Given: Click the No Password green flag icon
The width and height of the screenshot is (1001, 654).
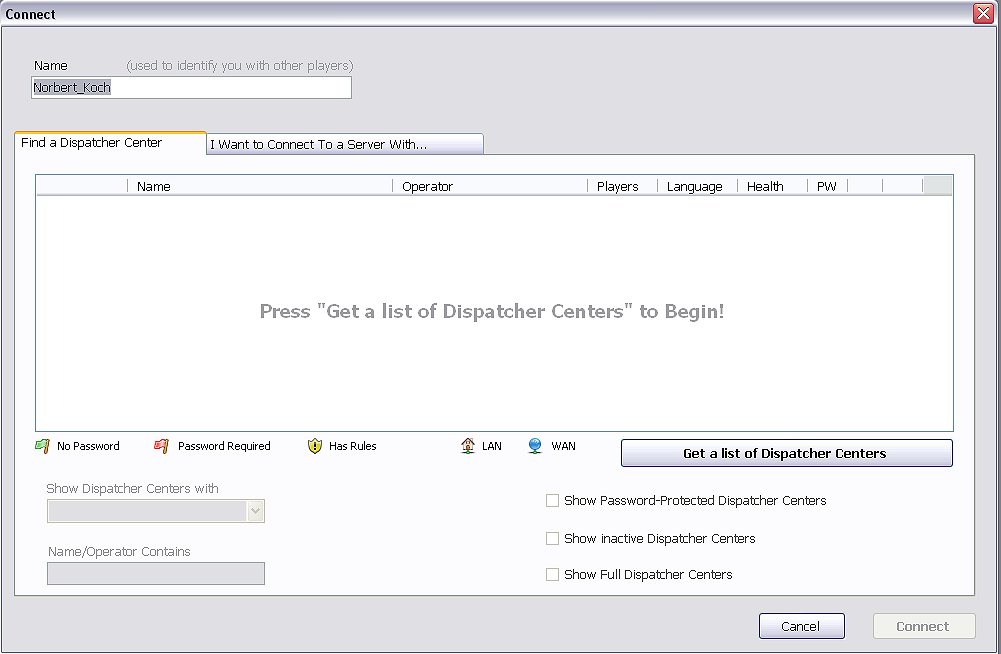Looking at the screenshot, I should point(42,446).
